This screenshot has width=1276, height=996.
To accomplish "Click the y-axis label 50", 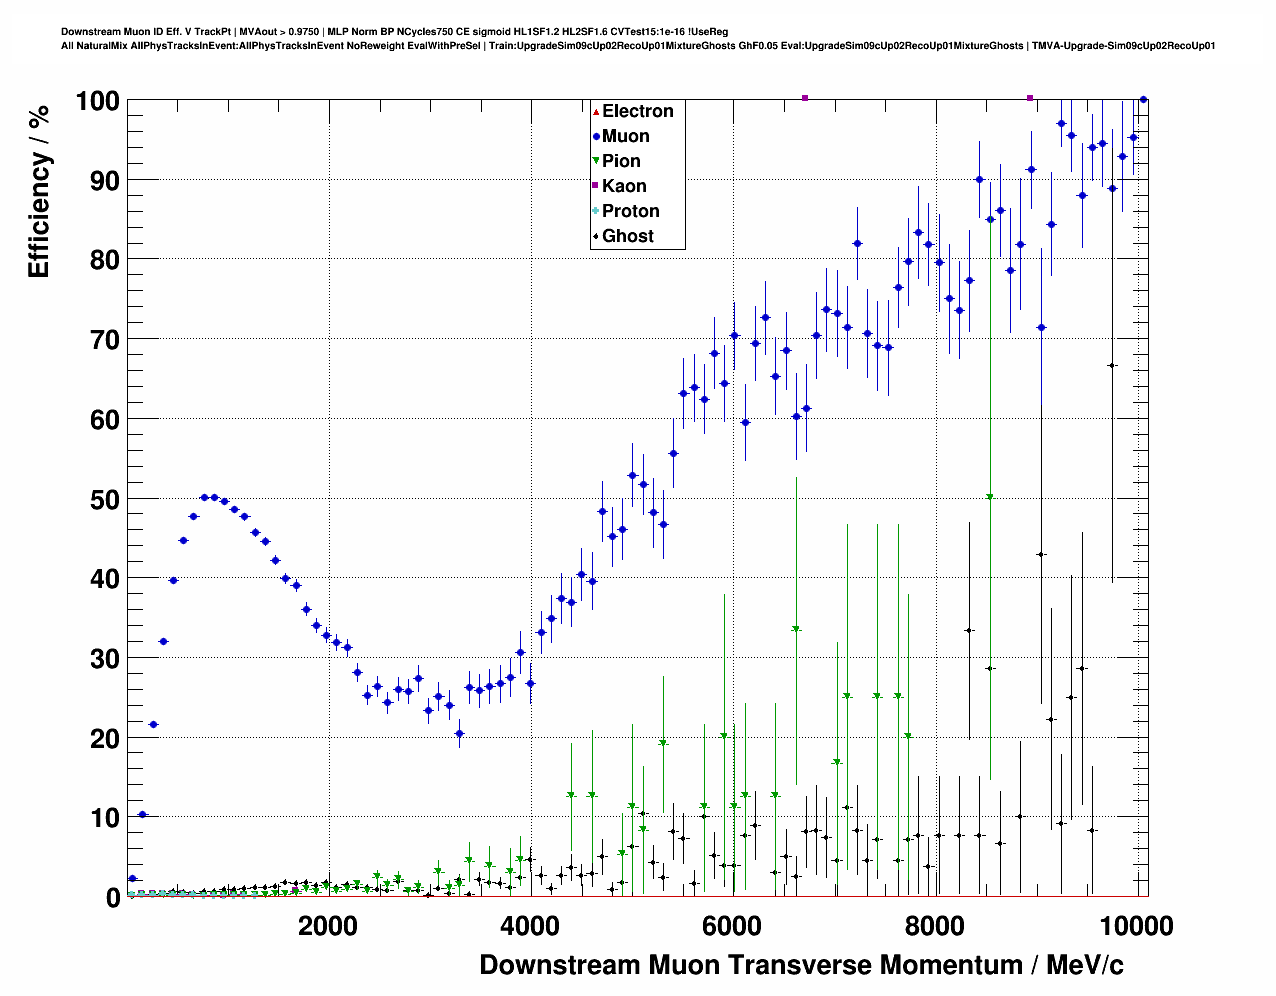I will point(105,499).
